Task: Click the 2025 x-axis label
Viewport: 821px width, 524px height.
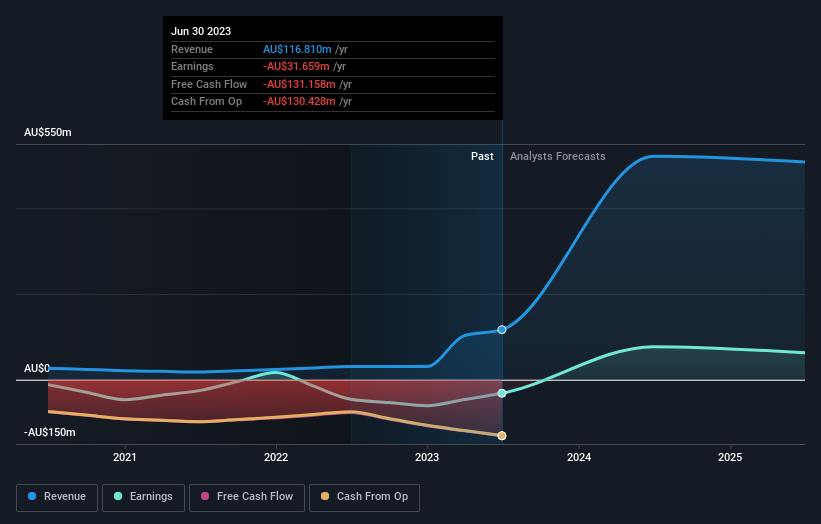Action: click(x=730, y=458)
